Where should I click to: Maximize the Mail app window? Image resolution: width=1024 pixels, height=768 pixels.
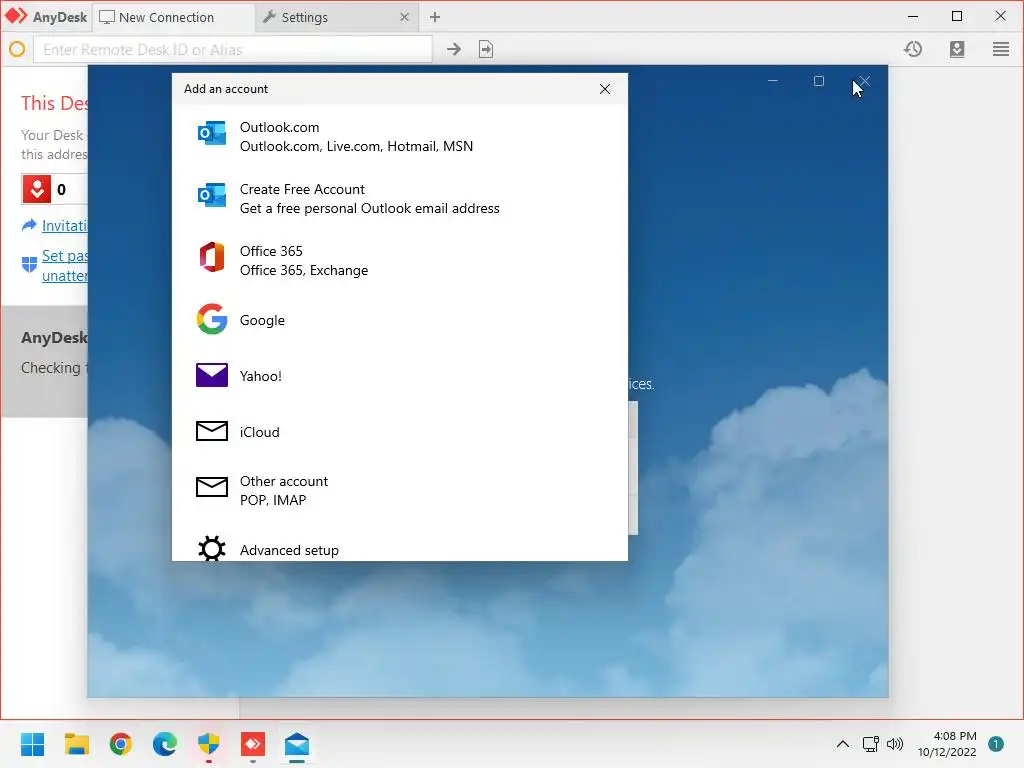818,81
